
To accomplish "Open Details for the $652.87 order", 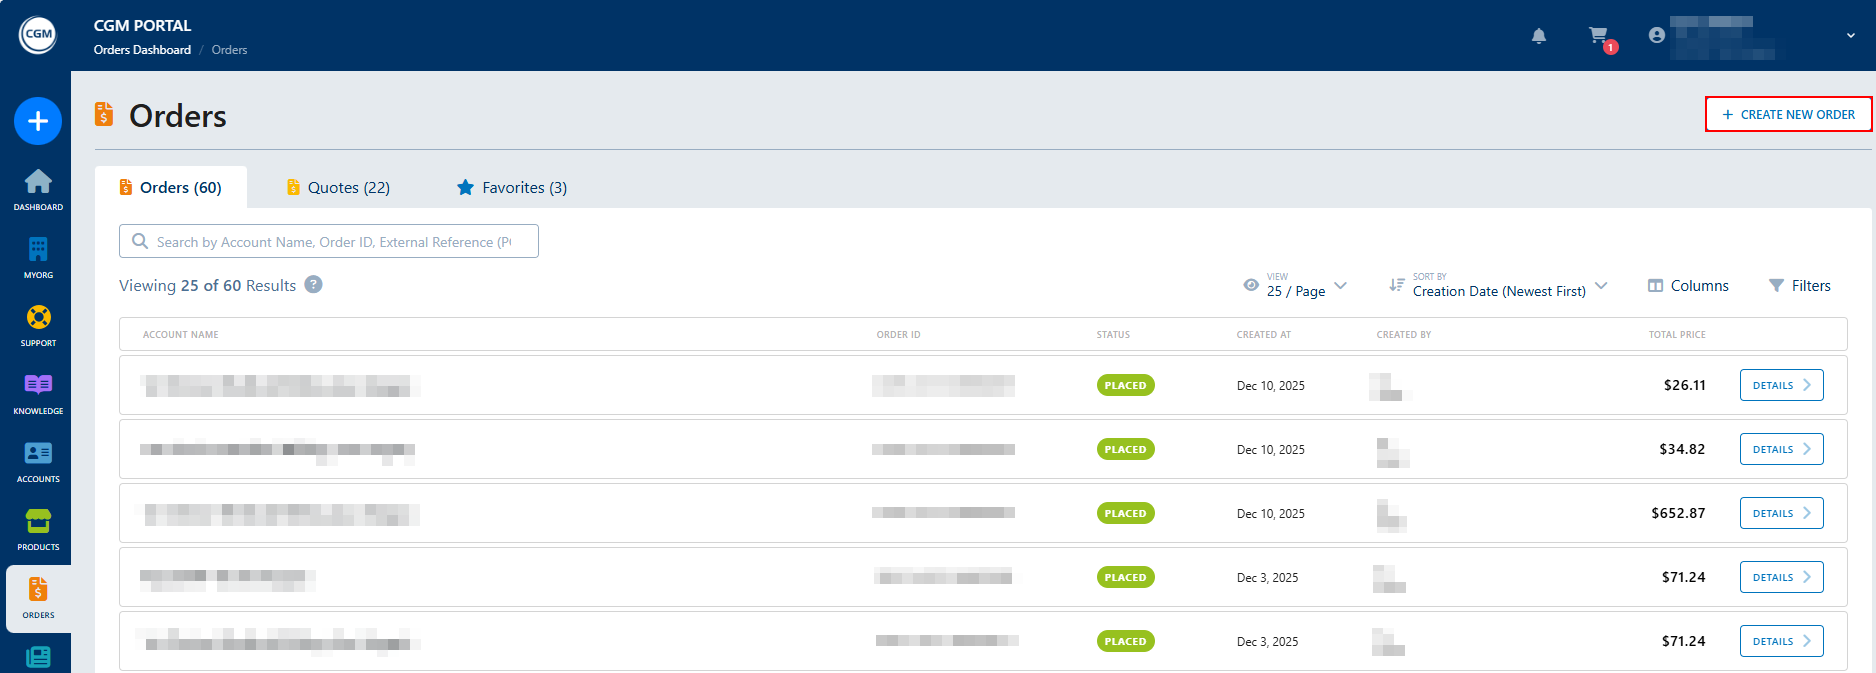I will click(x=1781, y=513).
